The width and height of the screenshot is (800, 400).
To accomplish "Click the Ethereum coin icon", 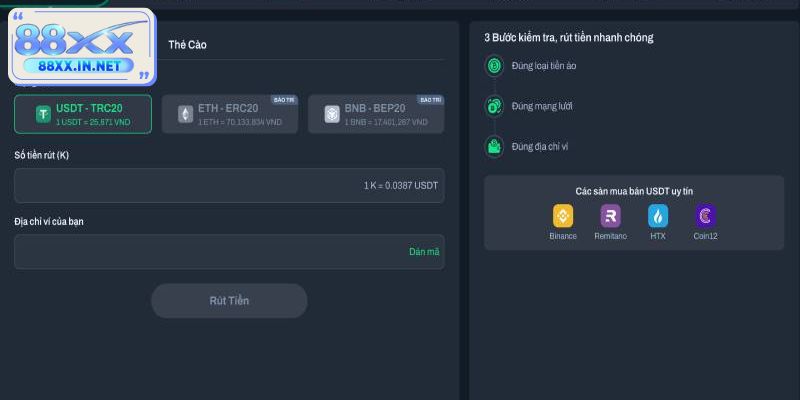I will tap(186, 114).
